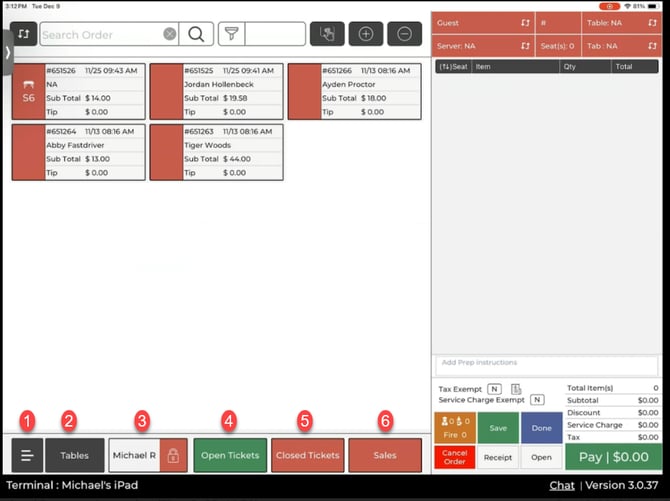
Task: Click the plus circle button
Action: click(365, 34)
